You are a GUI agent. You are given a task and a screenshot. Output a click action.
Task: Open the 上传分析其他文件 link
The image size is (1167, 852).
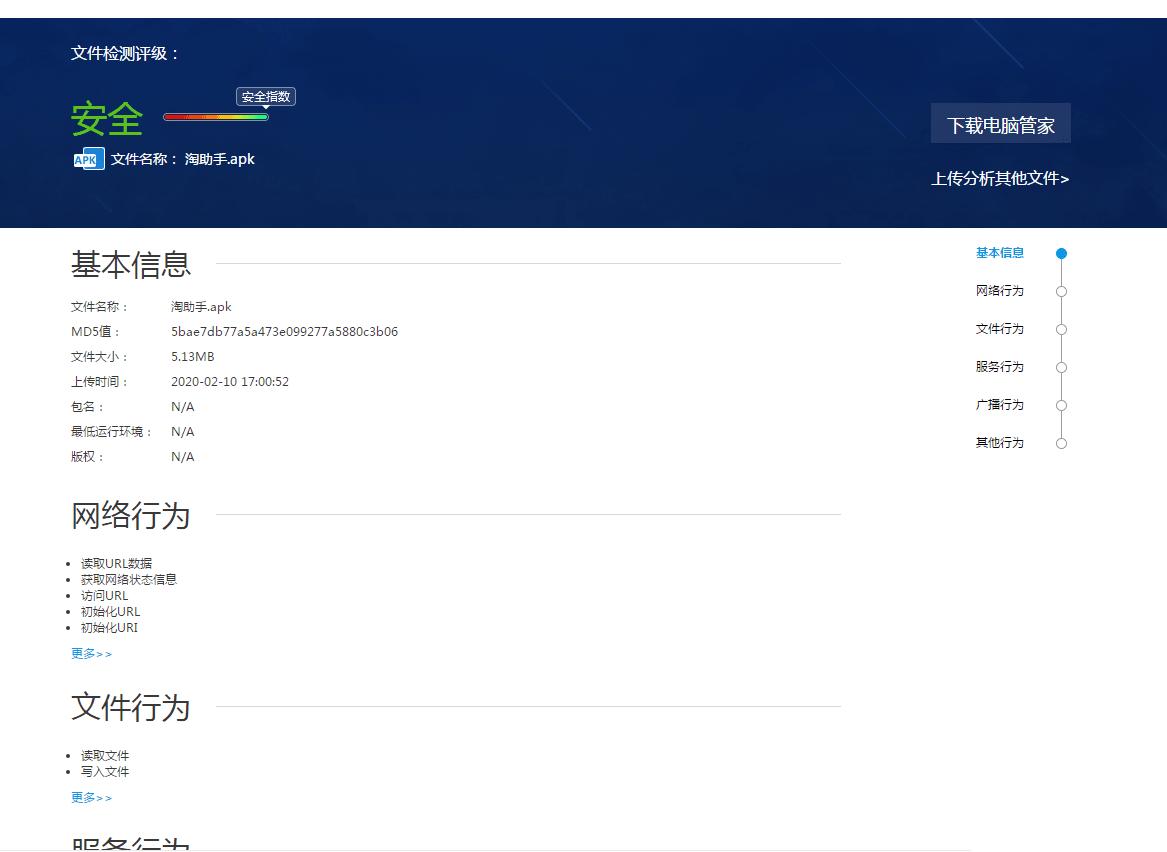(1000, 178)
